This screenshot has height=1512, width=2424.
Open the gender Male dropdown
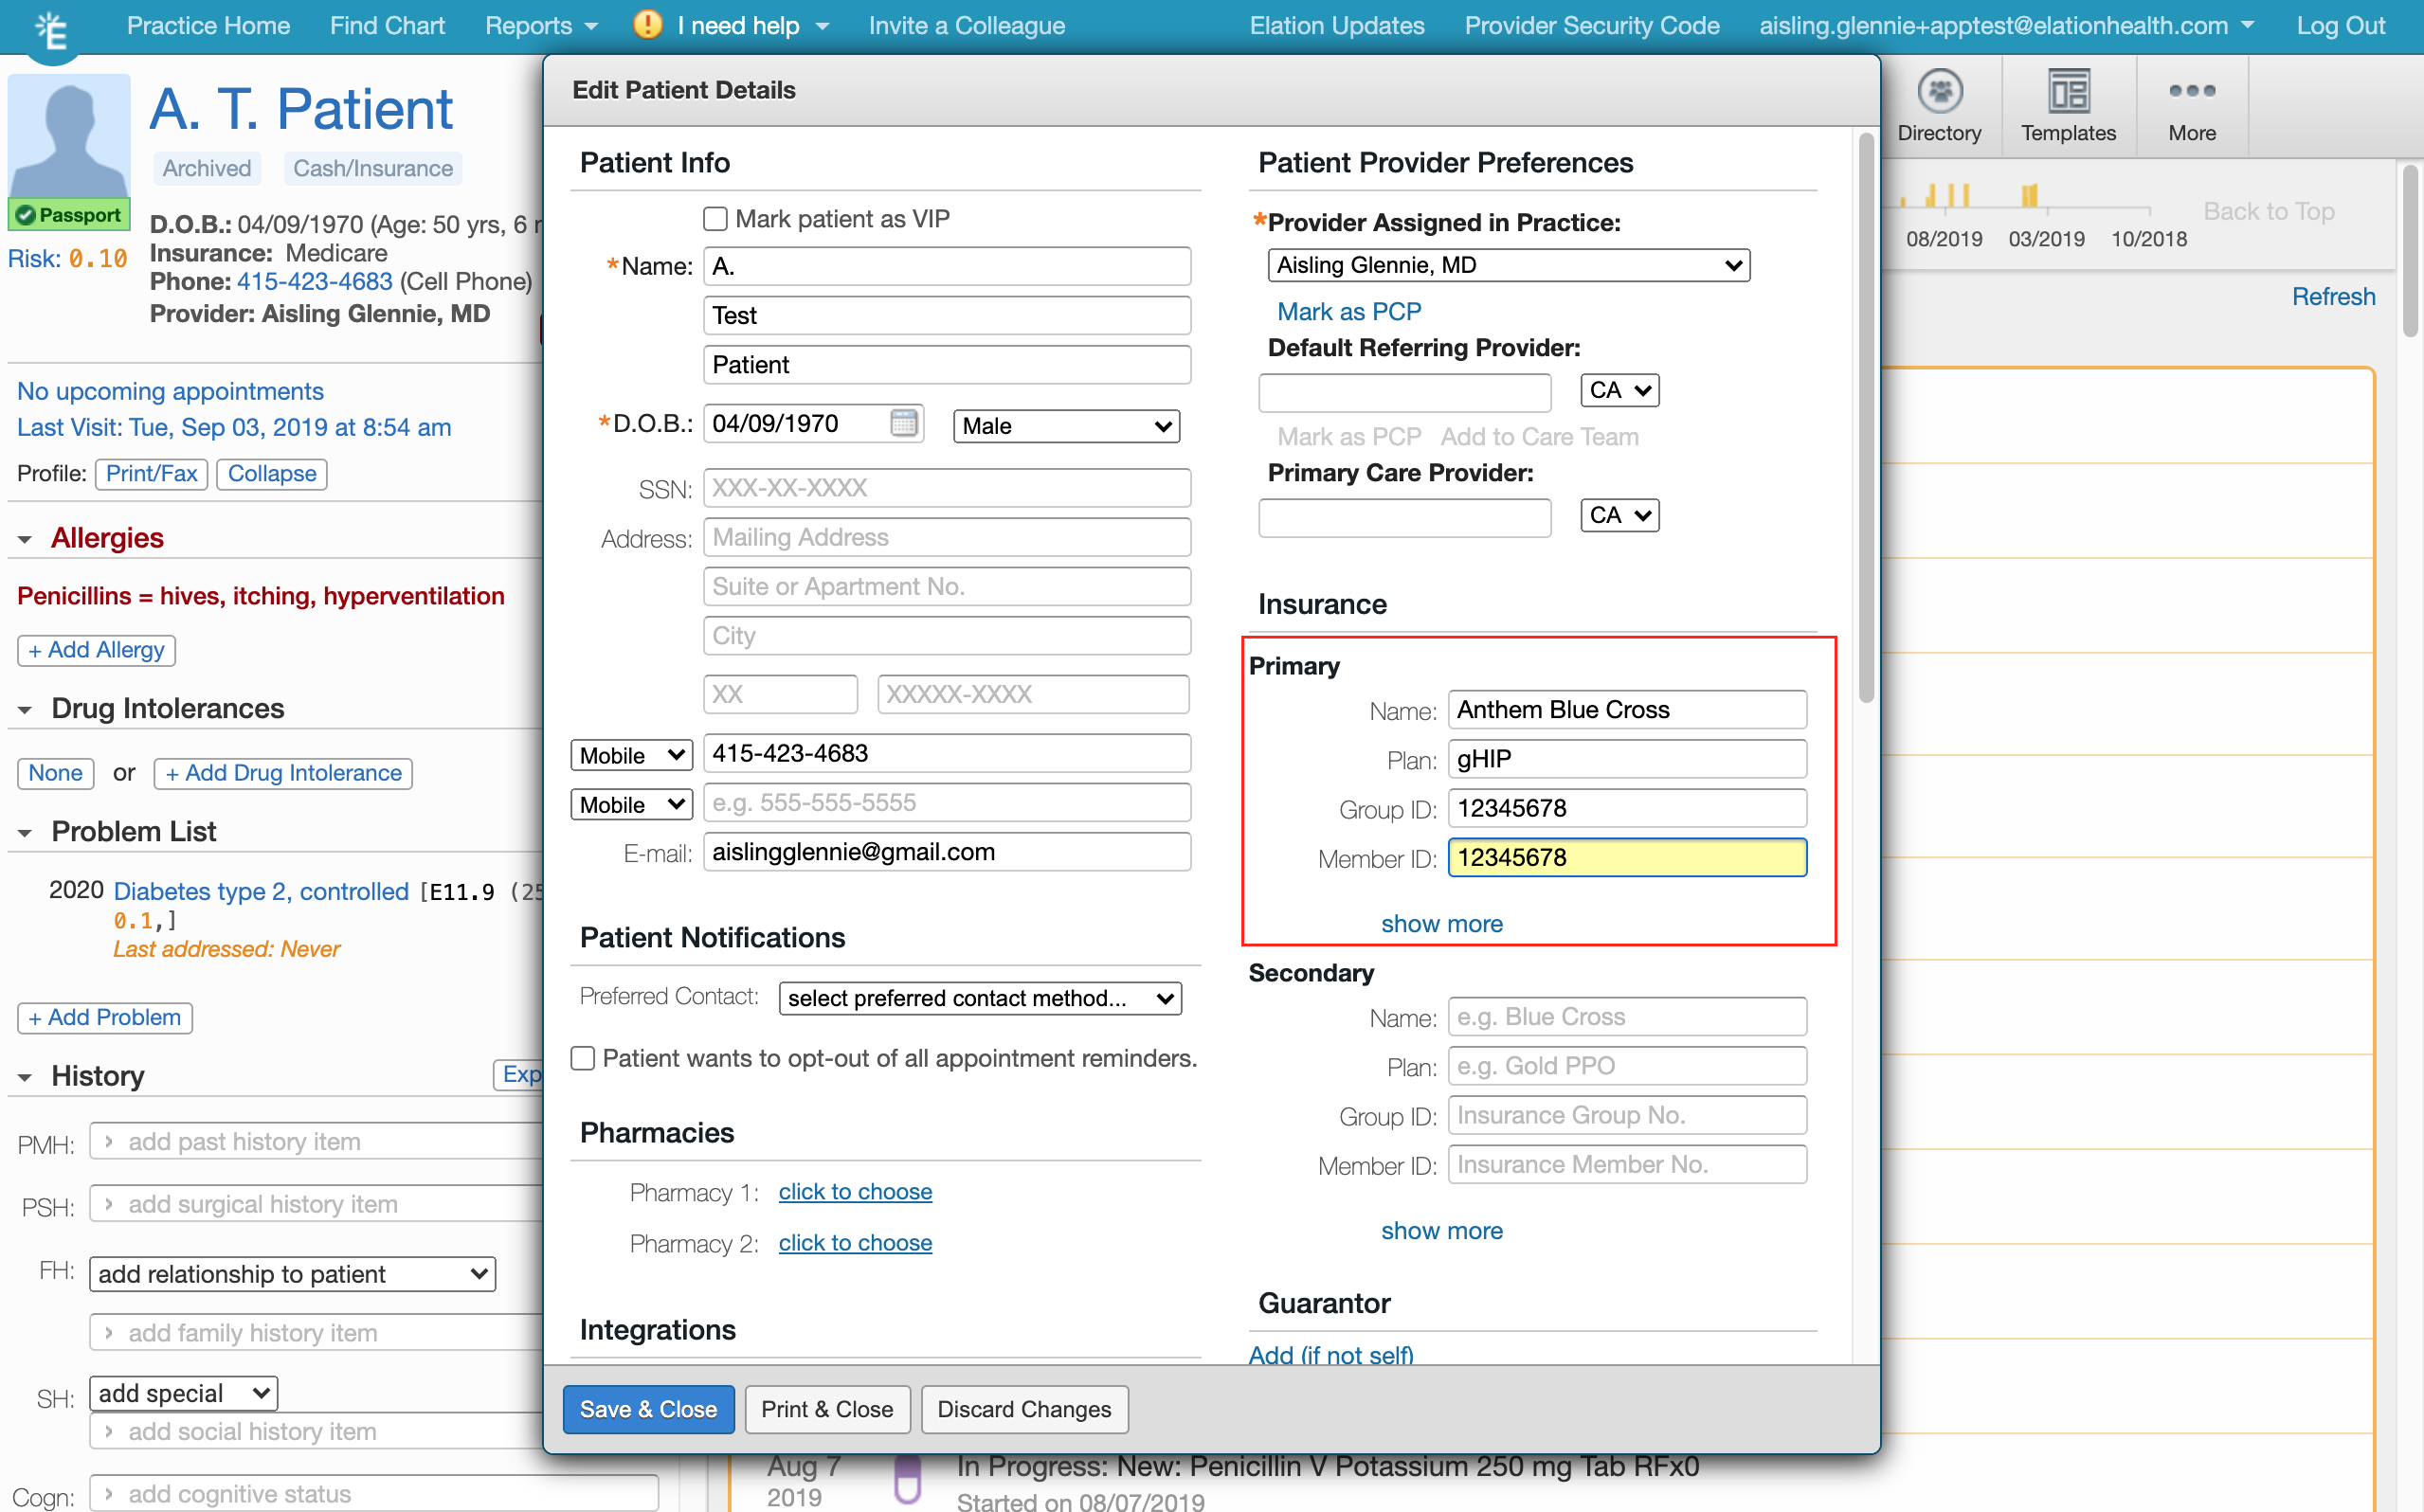click(1066, 426)
